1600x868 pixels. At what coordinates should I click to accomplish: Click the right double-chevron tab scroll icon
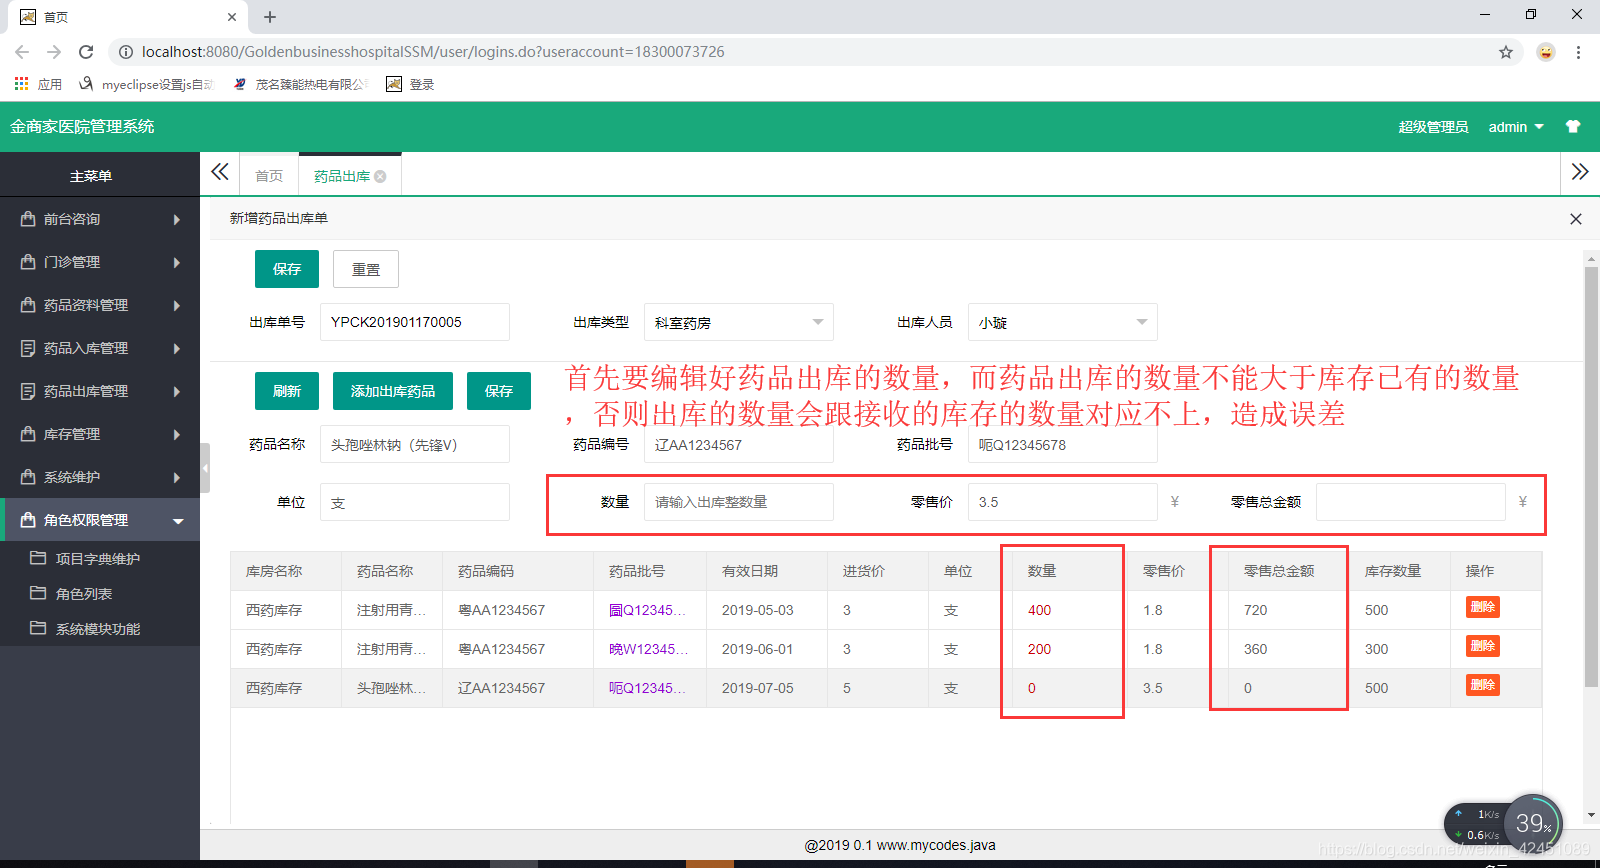point(1580,172)
